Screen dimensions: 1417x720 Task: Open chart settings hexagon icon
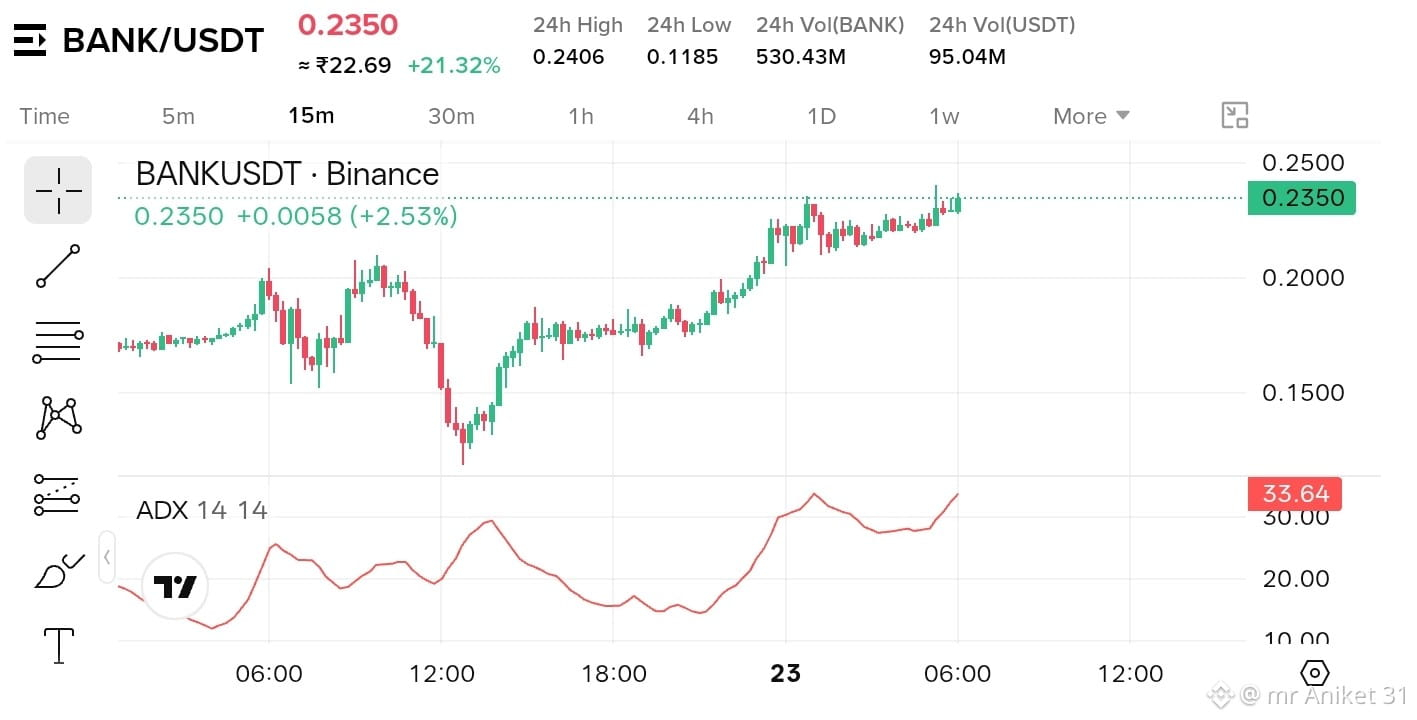(x=1316, y=673)
